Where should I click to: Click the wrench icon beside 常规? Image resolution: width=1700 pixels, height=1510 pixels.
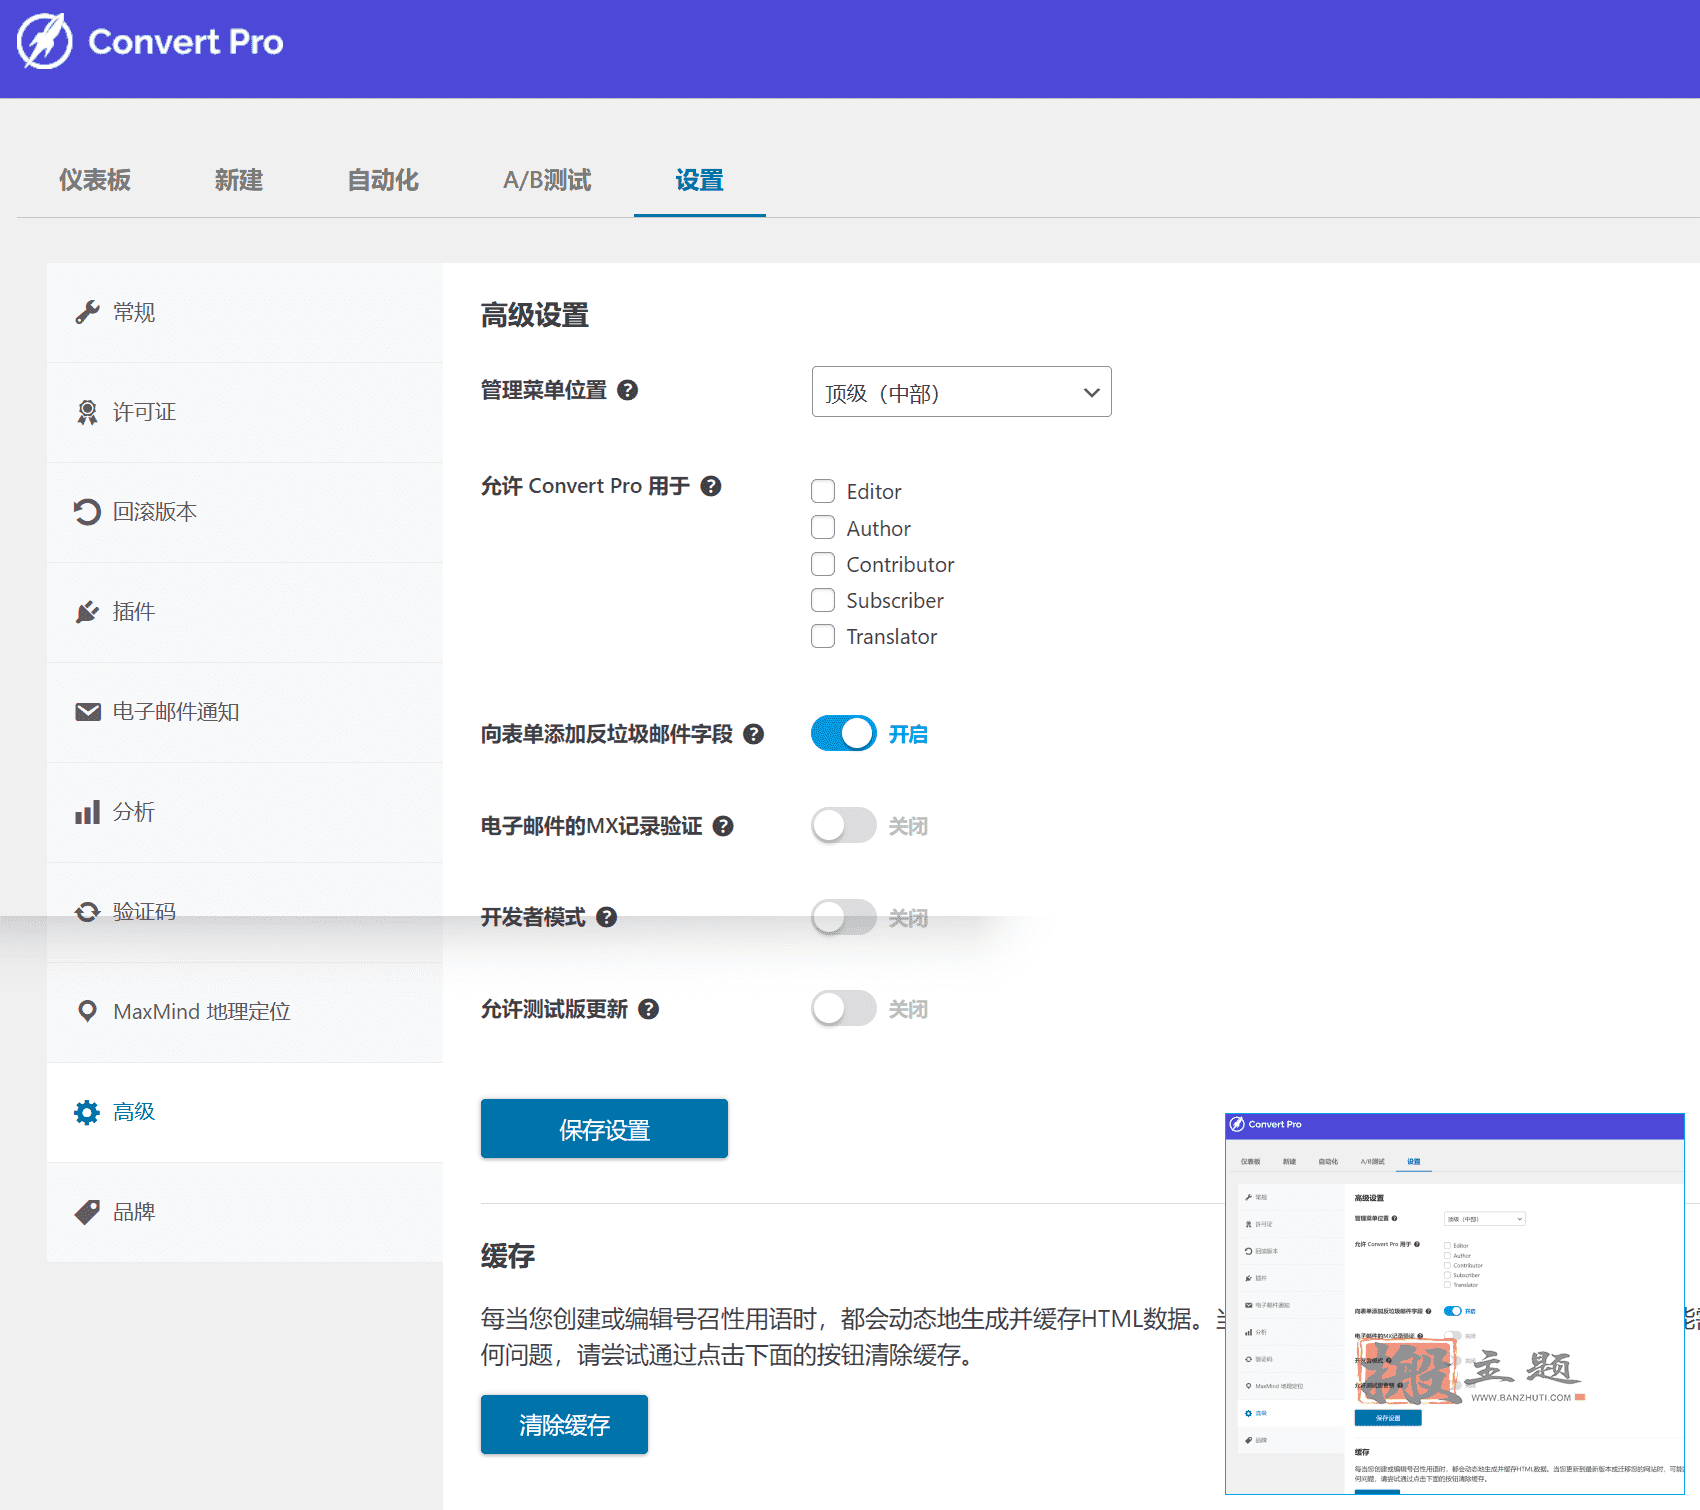[87, 312]
